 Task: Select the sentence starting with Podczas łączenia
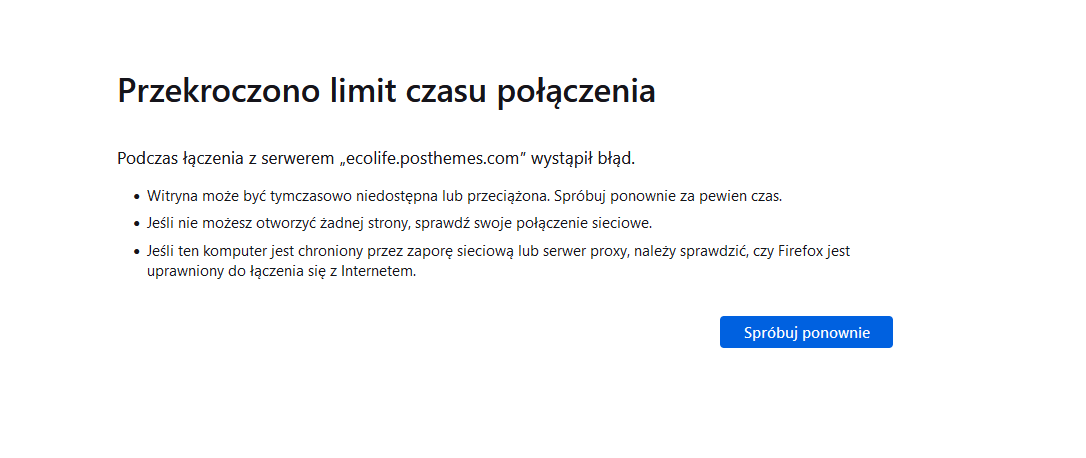coord(376,159)
